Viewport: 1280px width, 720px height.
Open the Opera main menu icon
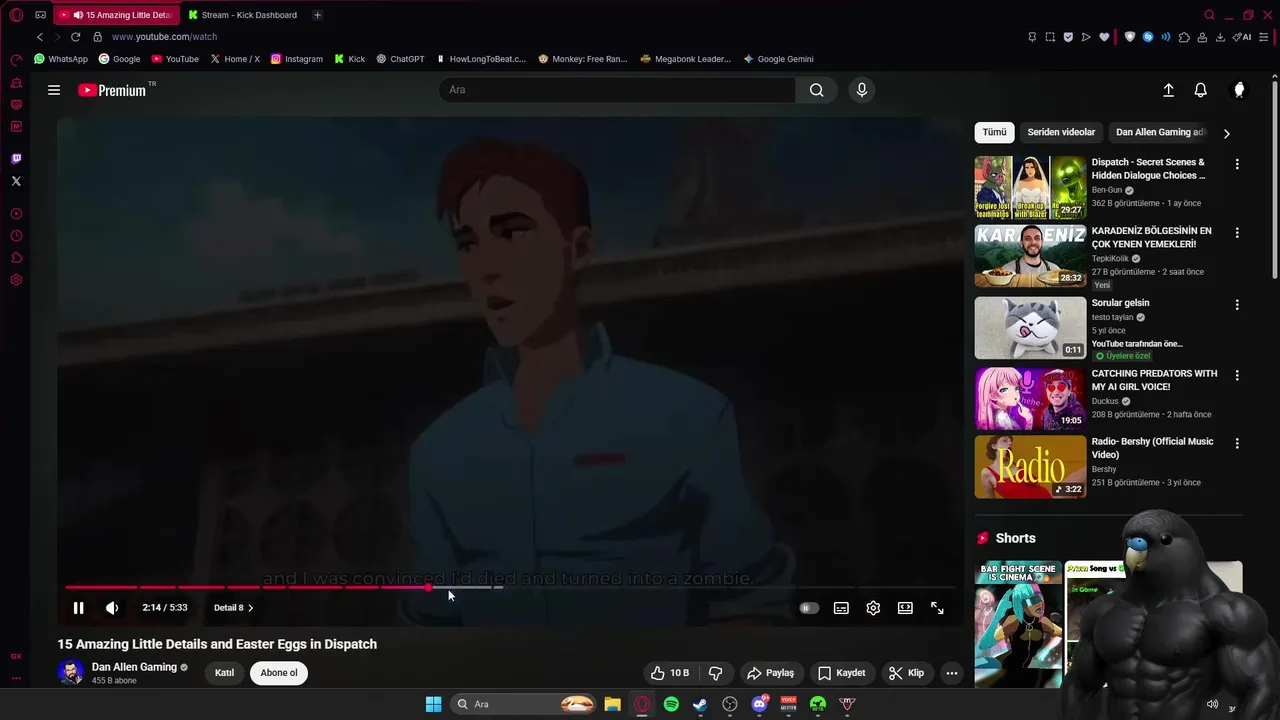pos(16,15)
